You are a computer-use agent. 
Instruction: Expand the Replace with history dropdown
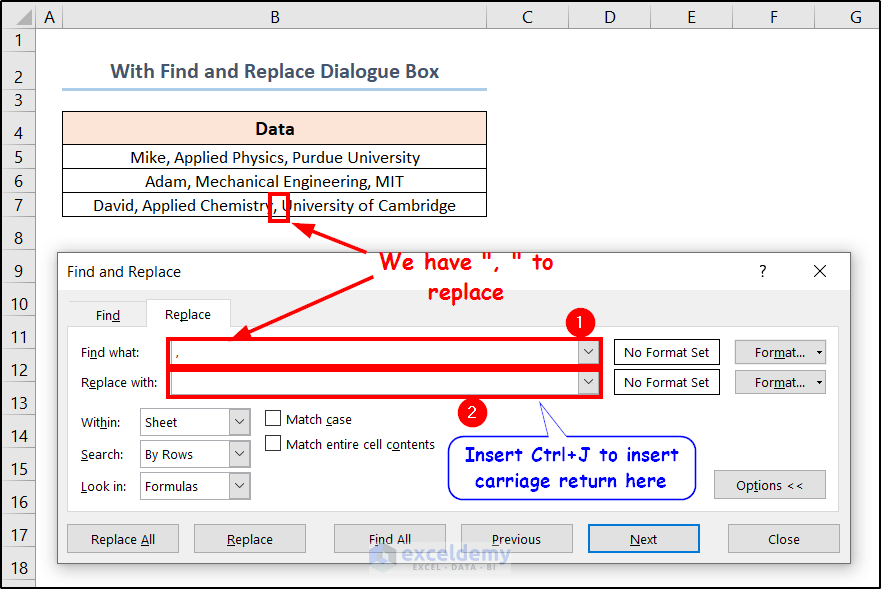pos(587,382)
